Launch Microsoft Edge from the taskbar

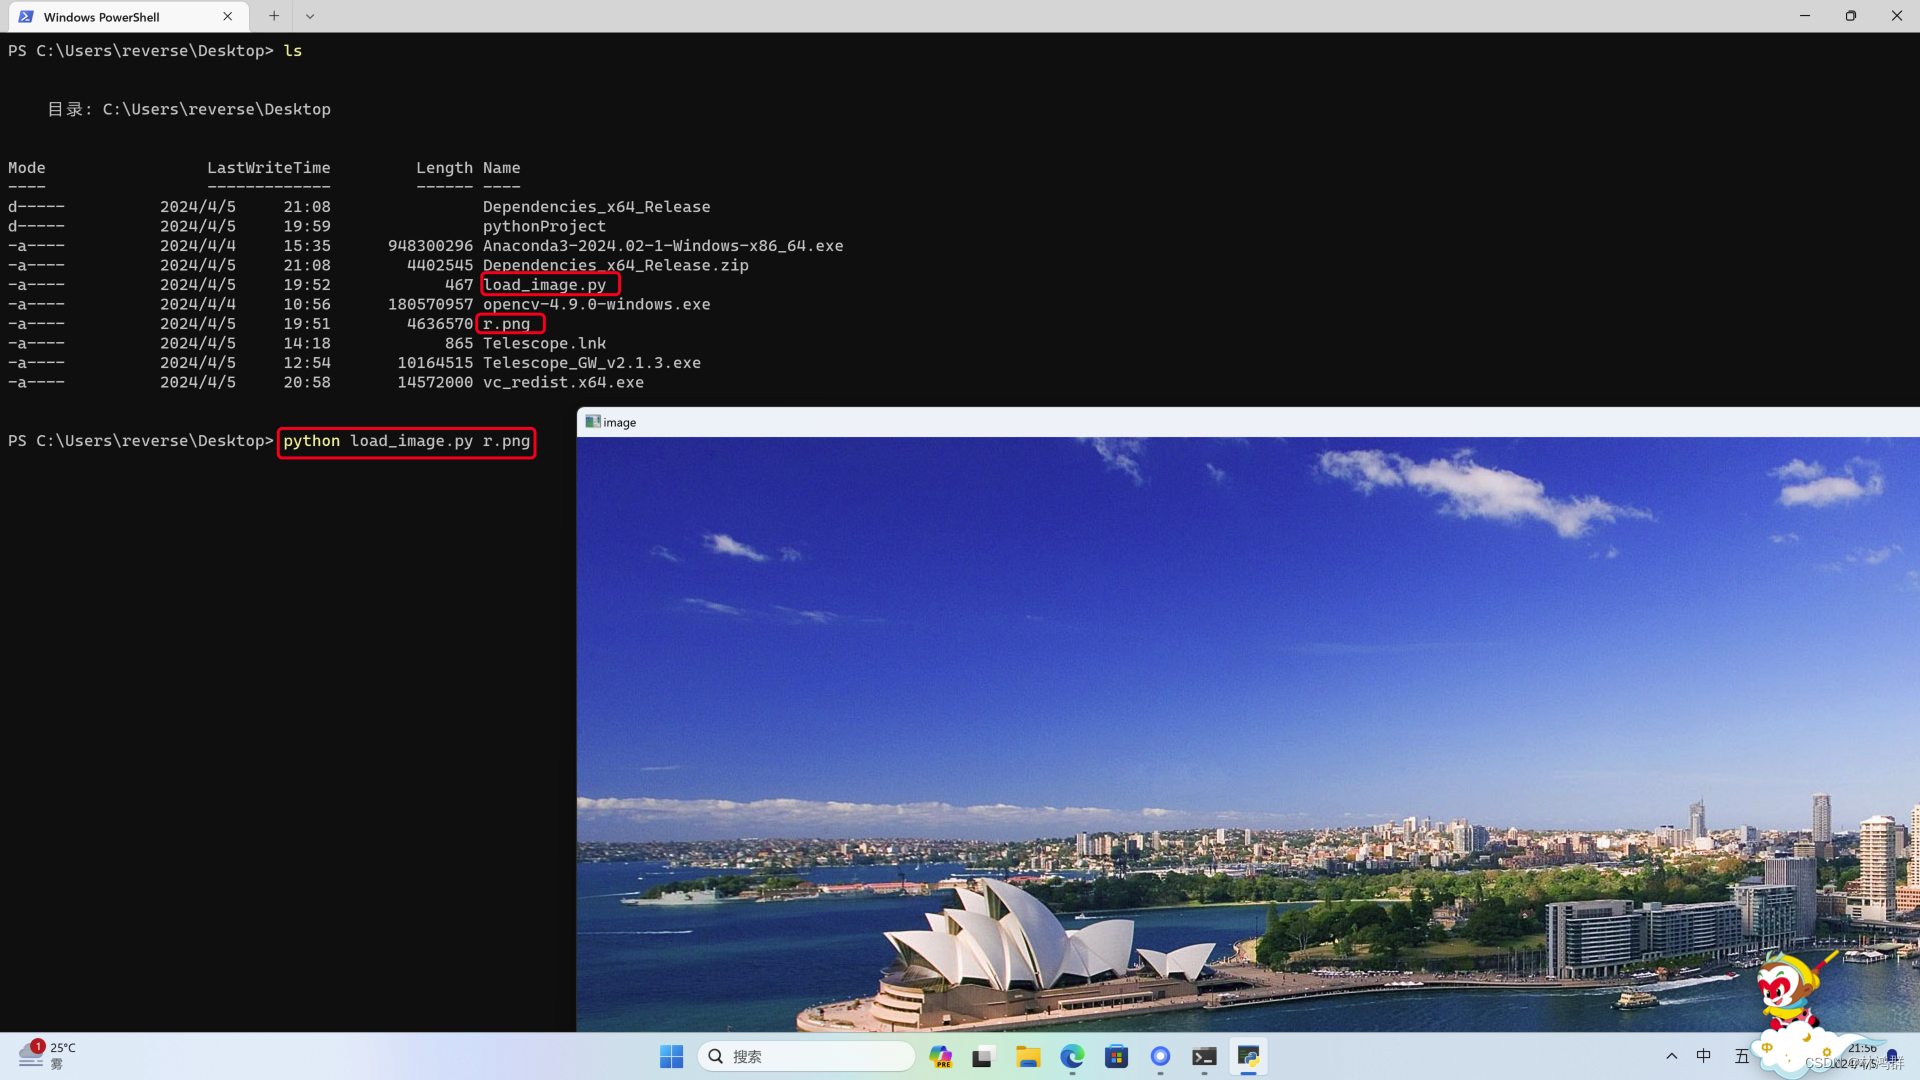tap(1072, 1056)
